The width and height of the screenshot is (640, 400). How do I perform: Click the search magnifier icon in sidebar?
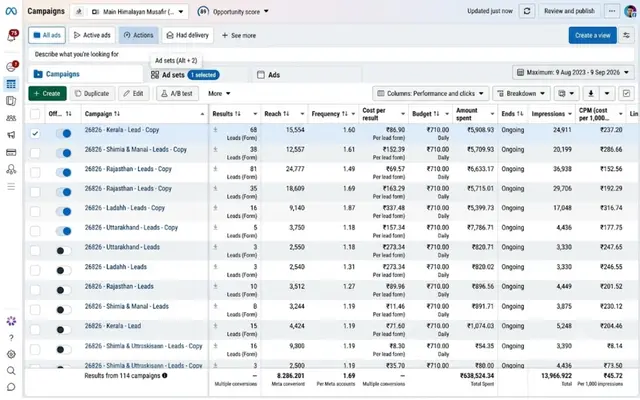click(11, 371)
